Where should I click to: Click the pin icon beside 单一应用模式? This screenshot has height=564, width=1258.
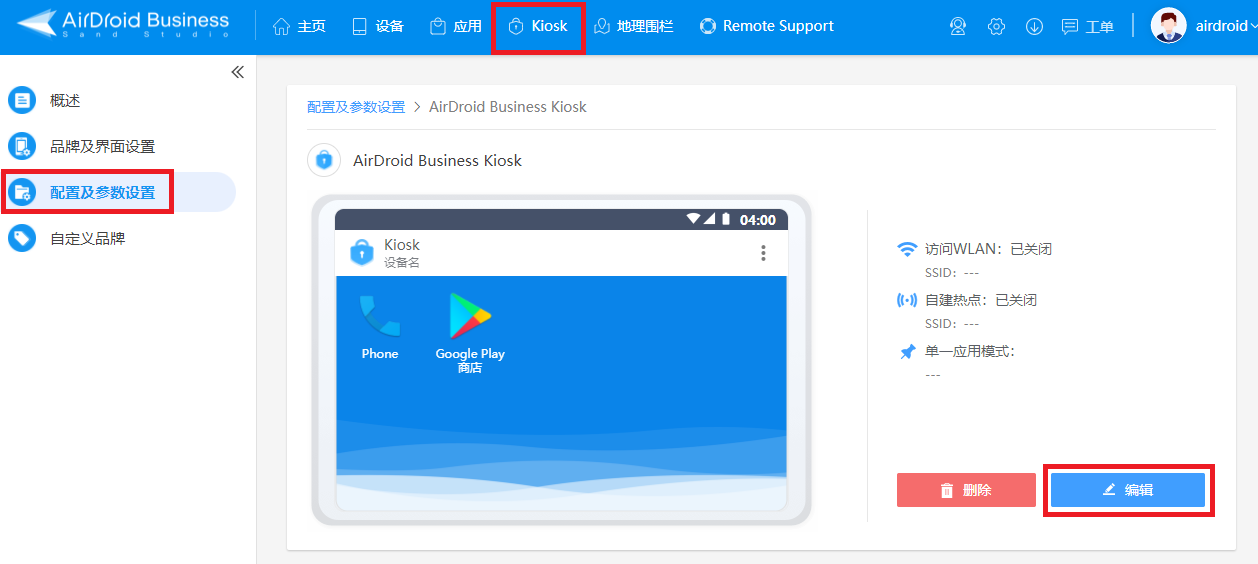(x=907, y=352)
